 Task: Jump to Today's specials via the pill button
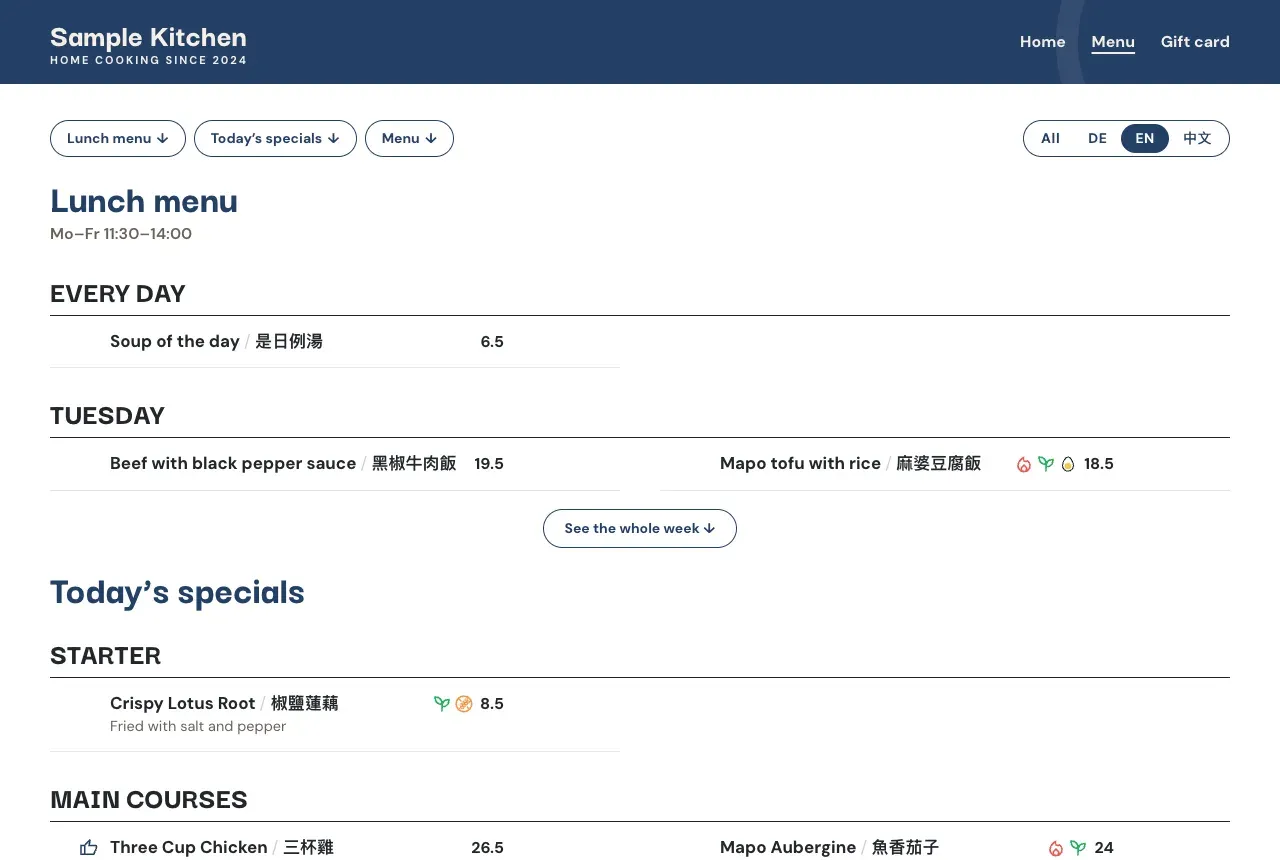275,139
